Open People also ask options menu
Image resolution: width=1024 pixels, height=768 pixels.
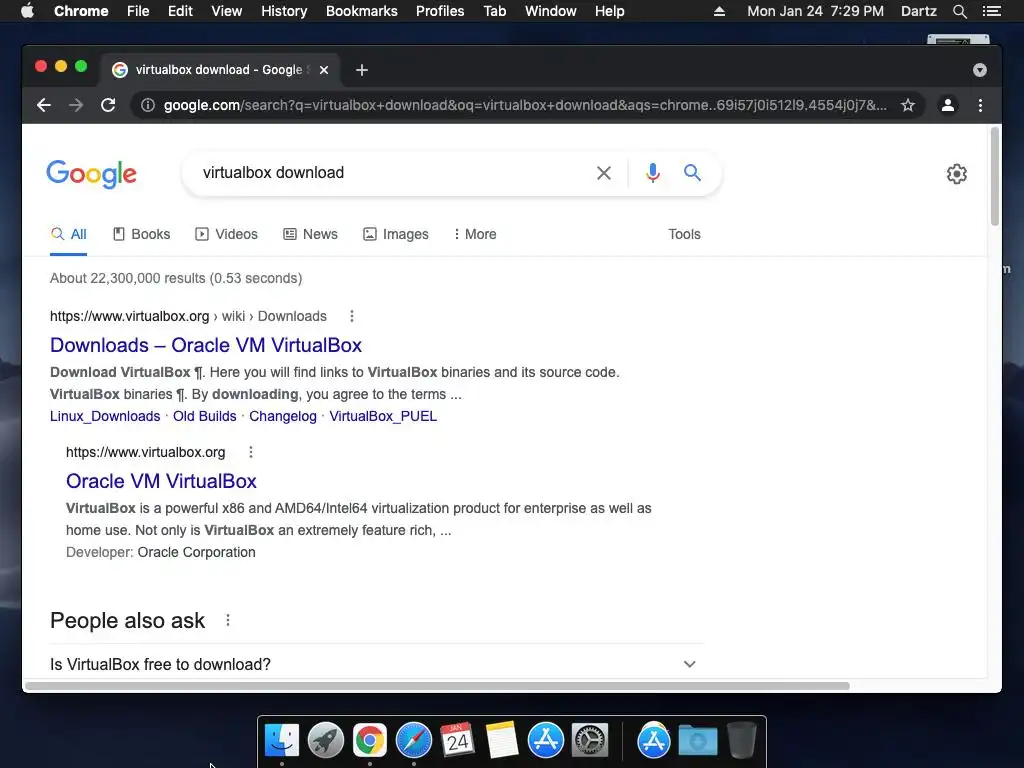228,620
